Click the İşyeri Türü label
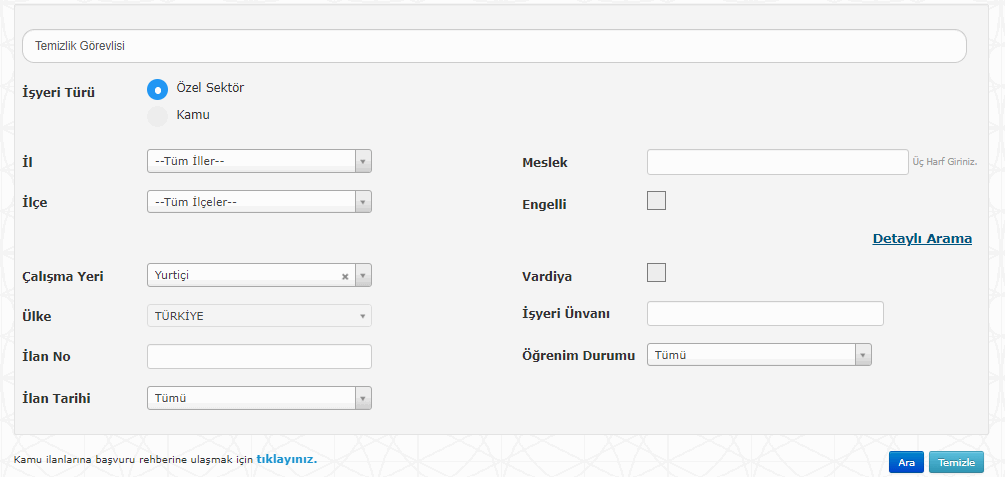1005x477 pixels. (59, 93)
